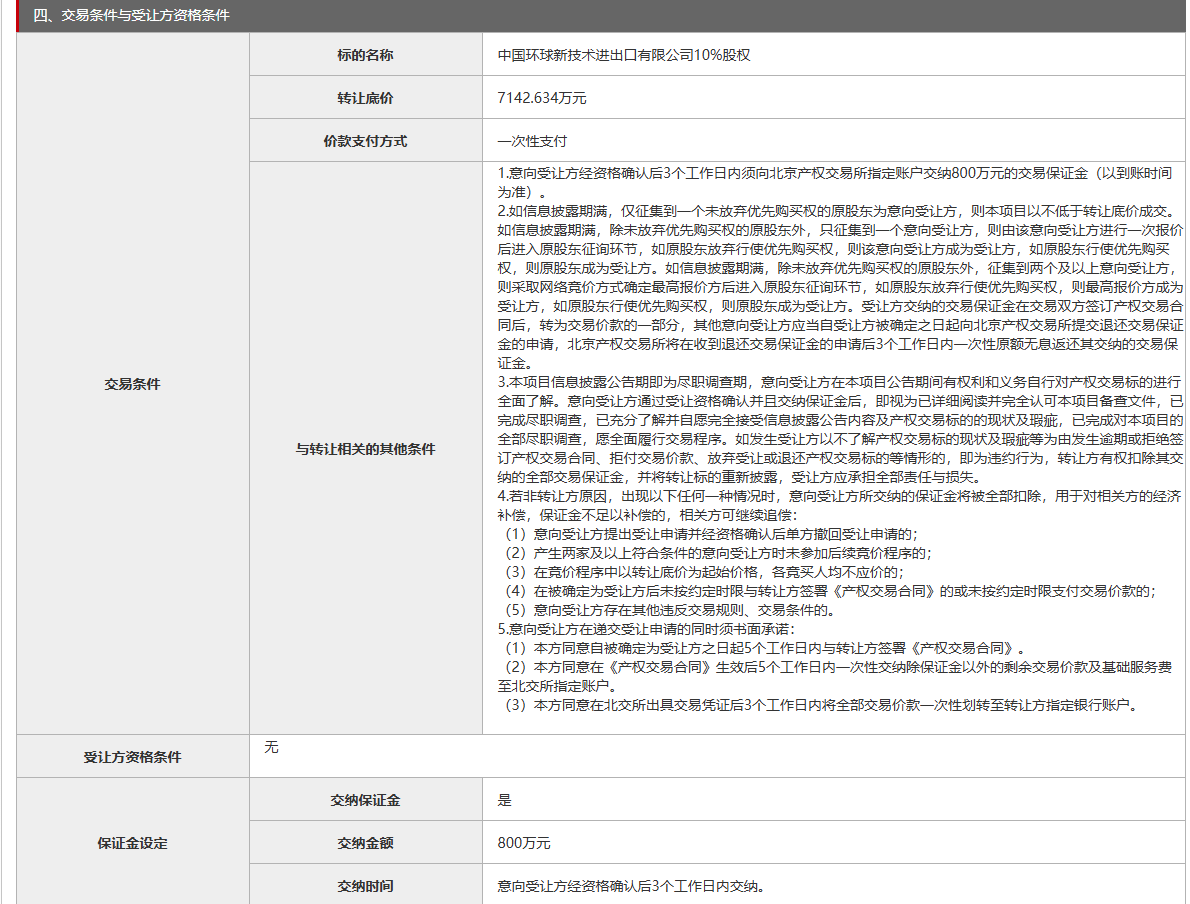This screenshot has height=904, width=1190.
Task: Select the 交纳保证金 label cell
Action: click(x=366, y=800)
